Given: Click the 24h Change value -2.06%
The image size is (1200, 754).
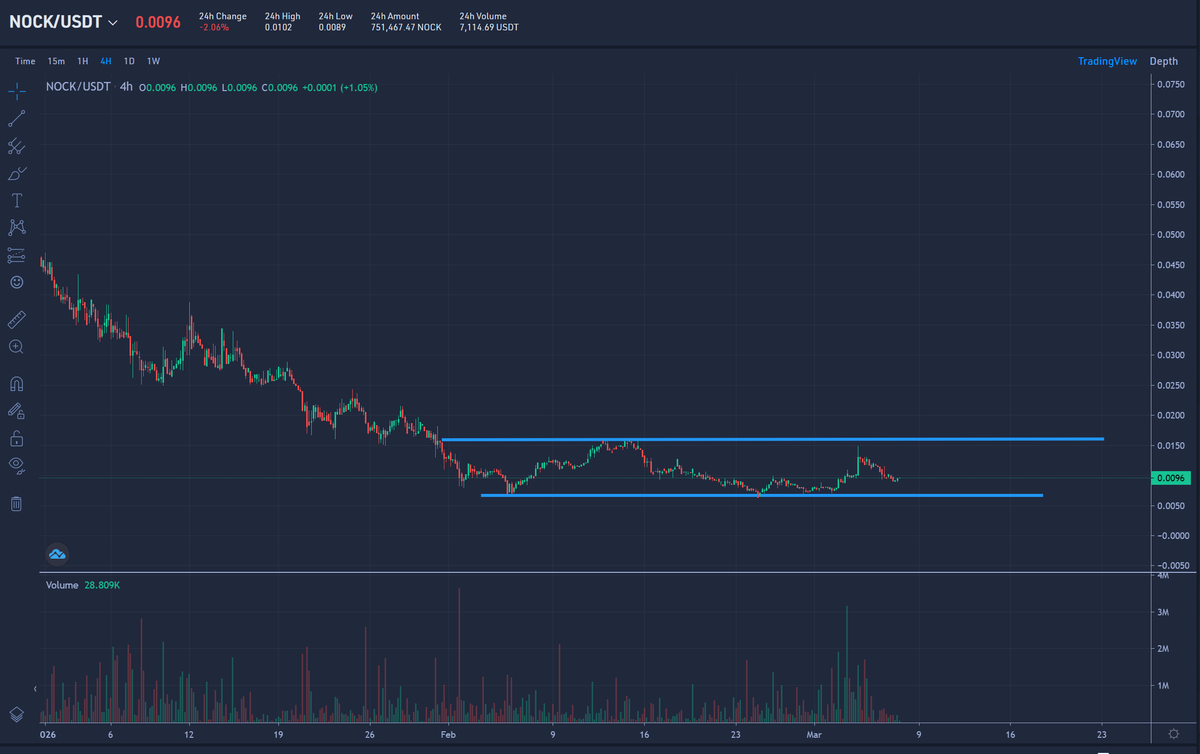Looking at the screenshot, I should point(212,27).
